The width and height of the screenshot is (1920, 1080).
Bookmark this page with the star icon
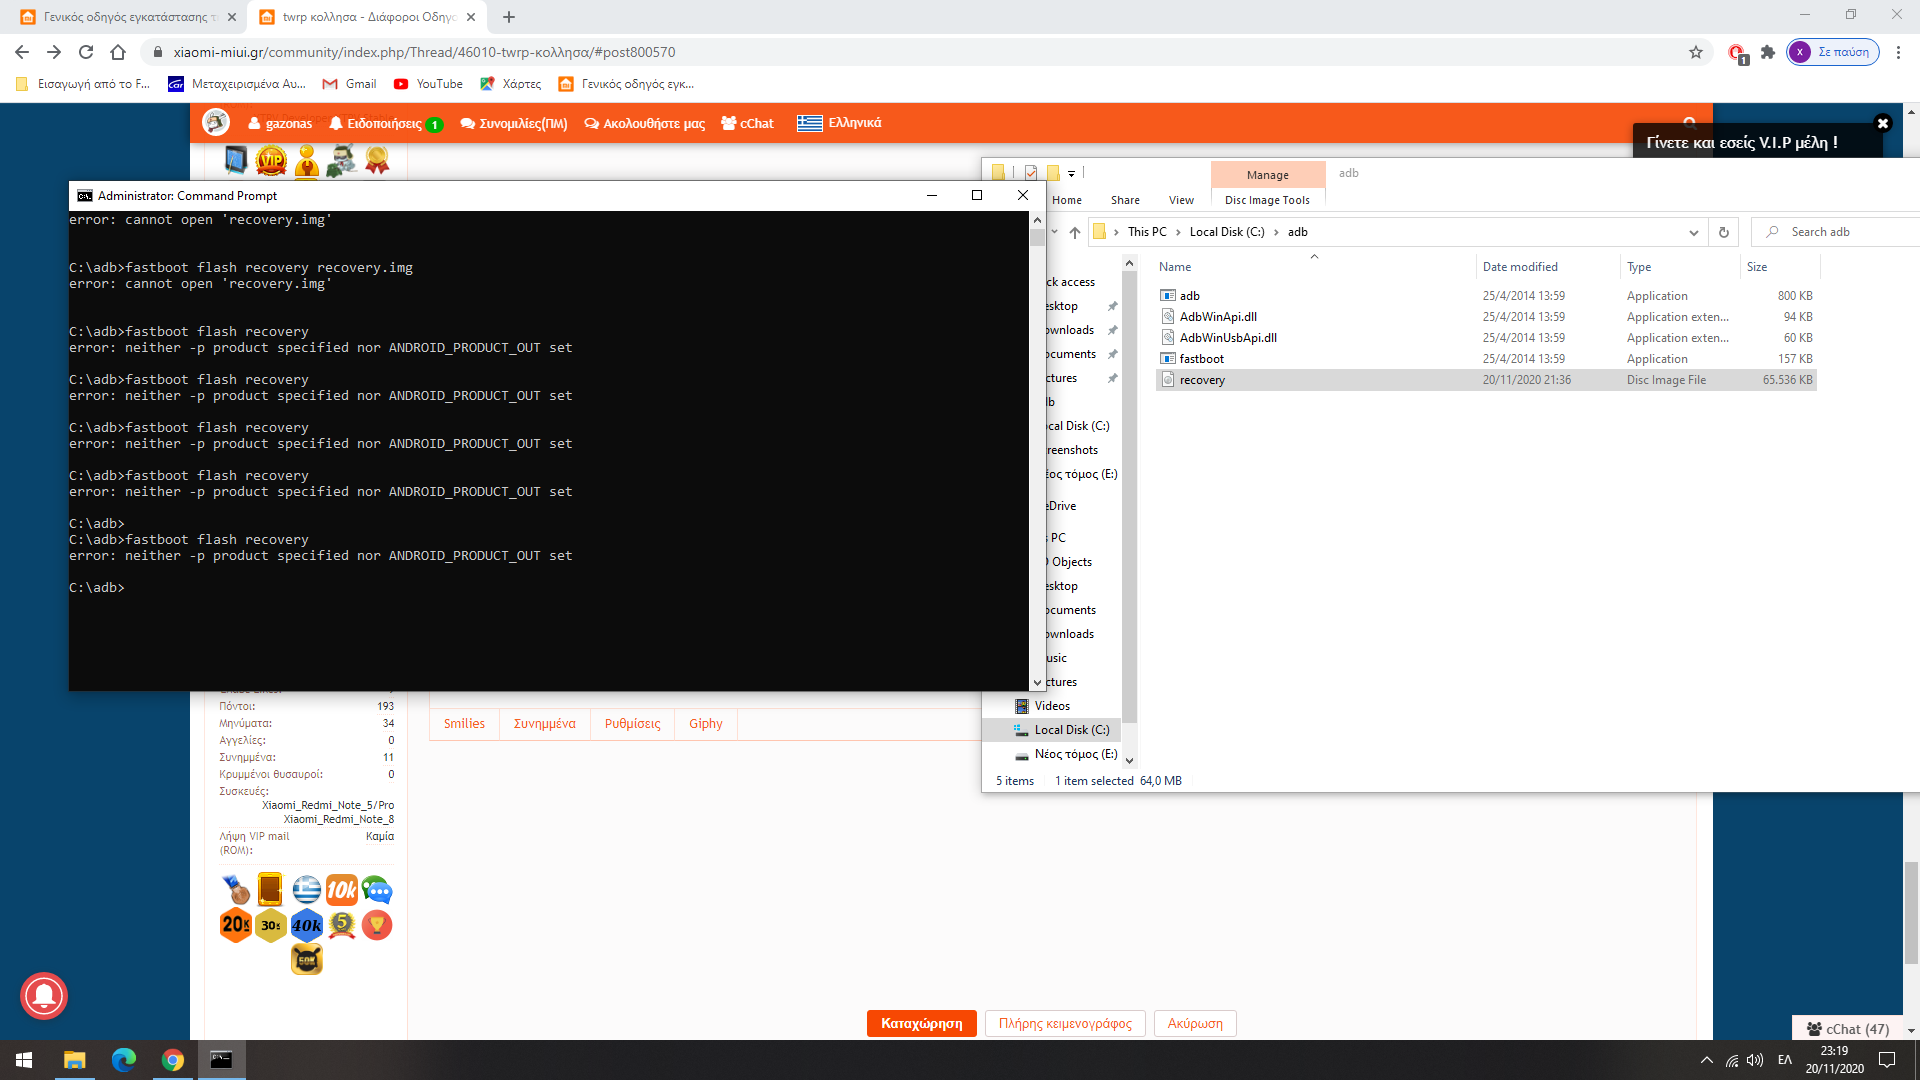point(1696,52)
